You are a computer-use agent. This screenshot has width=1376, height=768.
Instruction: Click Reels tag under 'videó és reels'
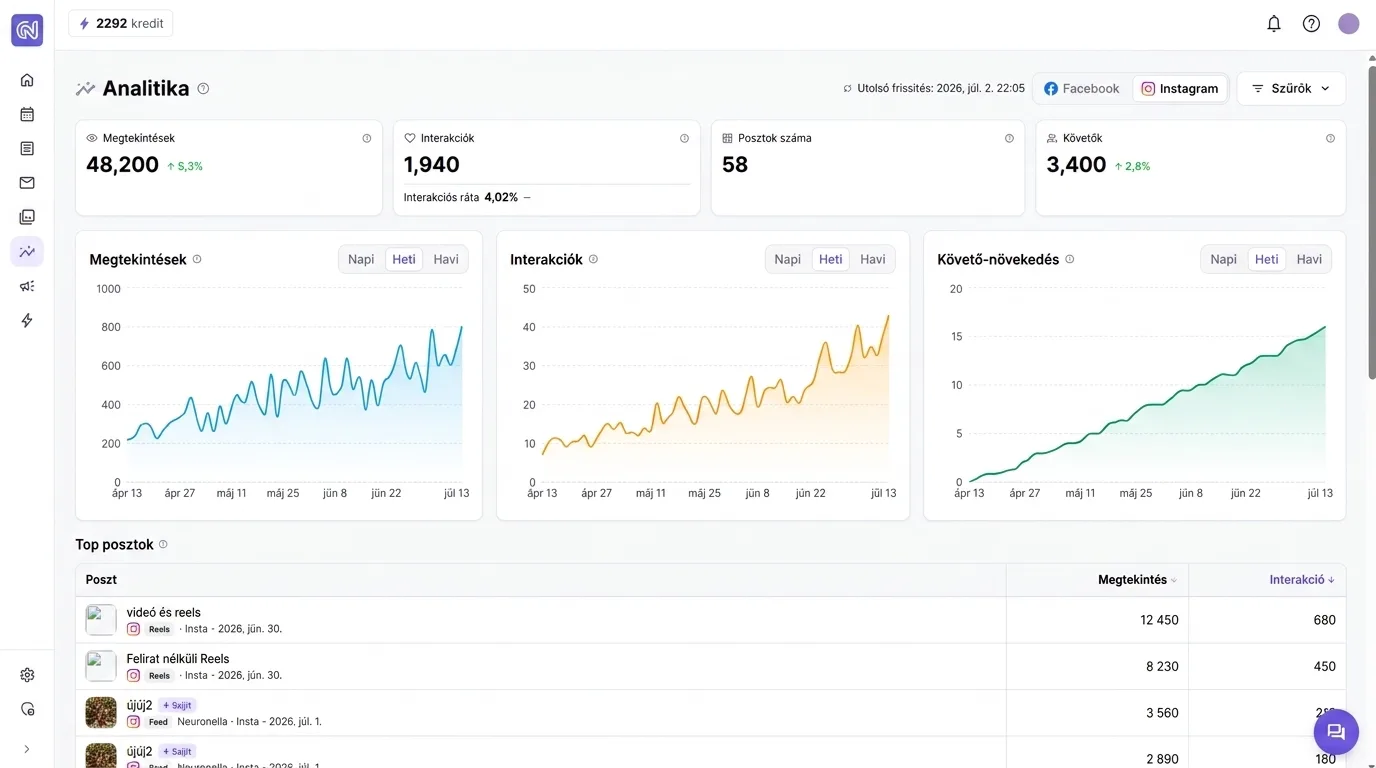(x=159, y=629)
